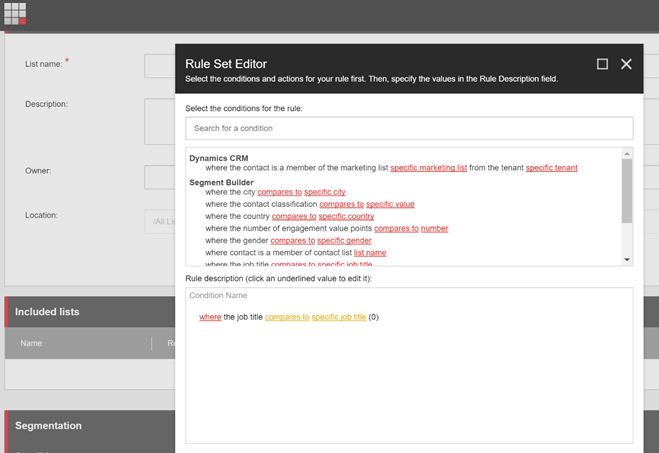Click the Search for a condition field

click(408, 128)
